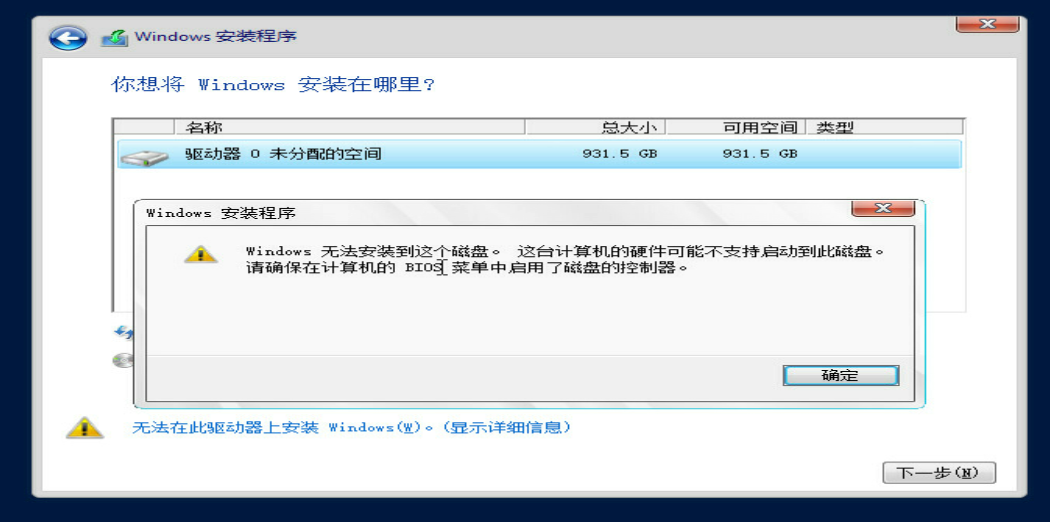Click the 下一步(N) button

(939, 472)
